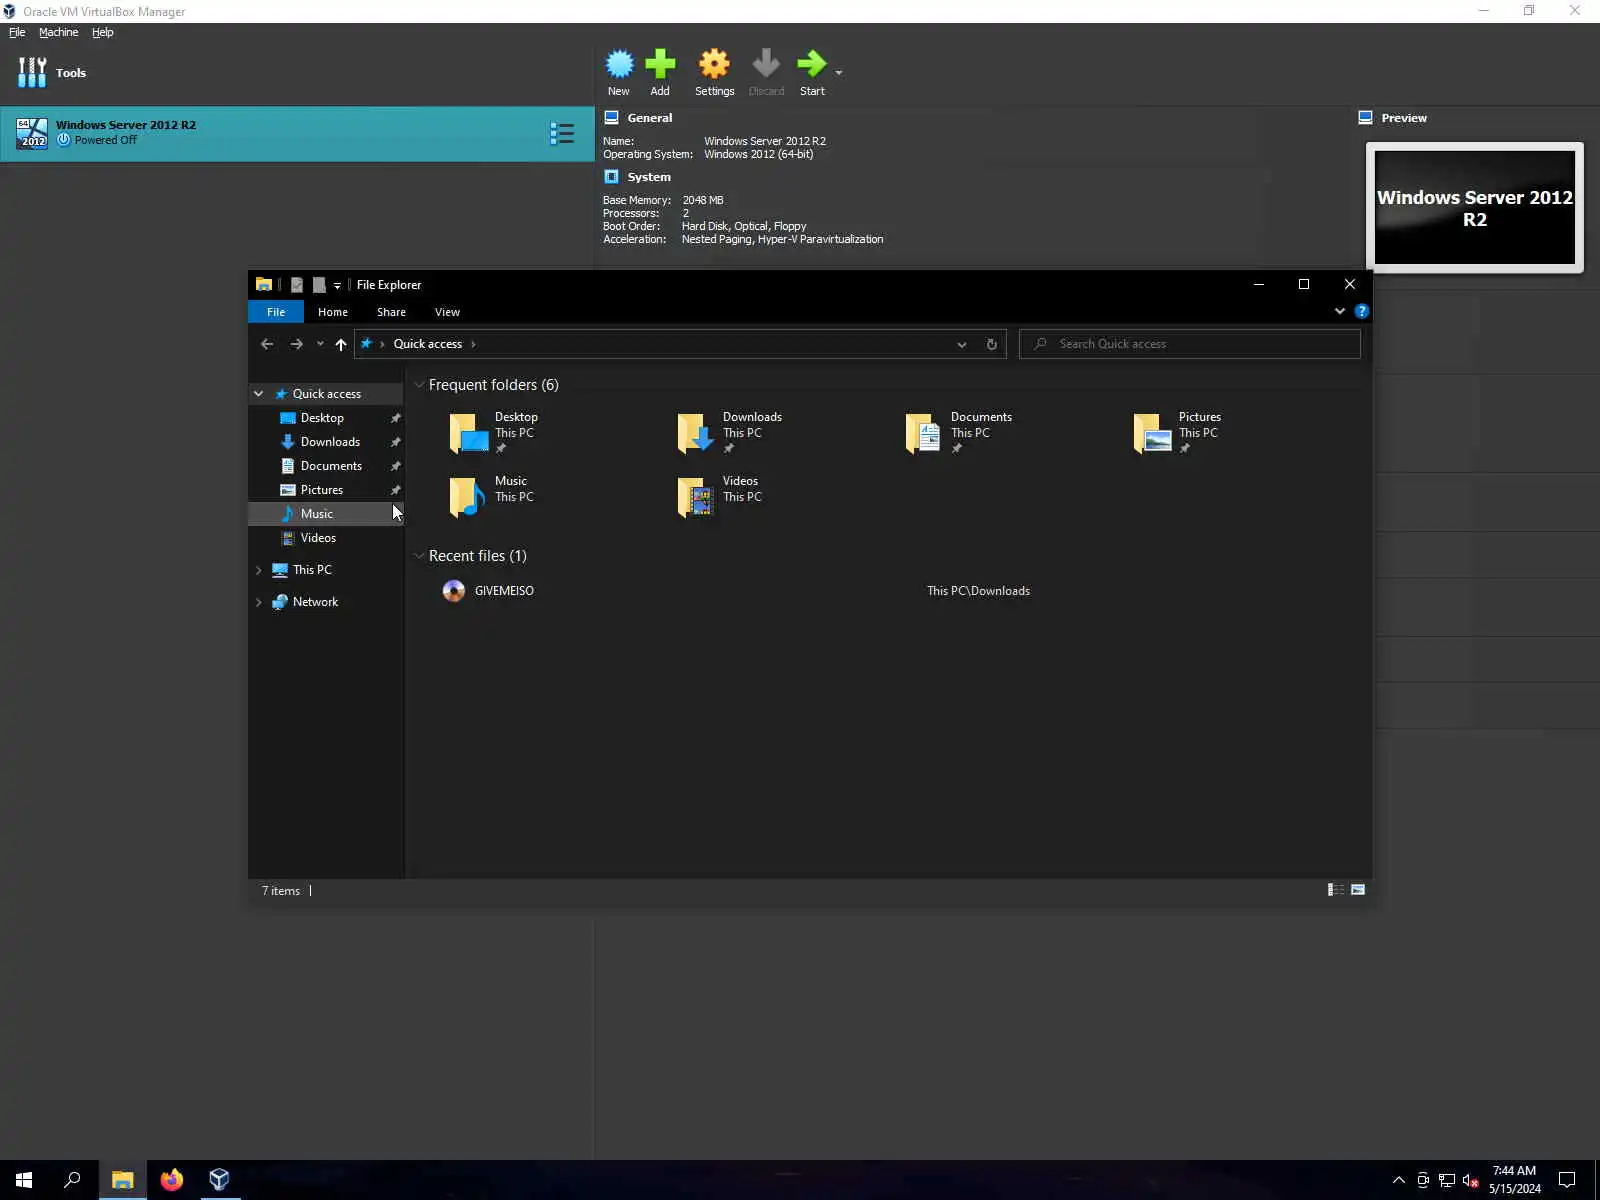The image size is (1600, 1200).
Task: Select the Desktop frequent folder icon
Action: point(468,433)
